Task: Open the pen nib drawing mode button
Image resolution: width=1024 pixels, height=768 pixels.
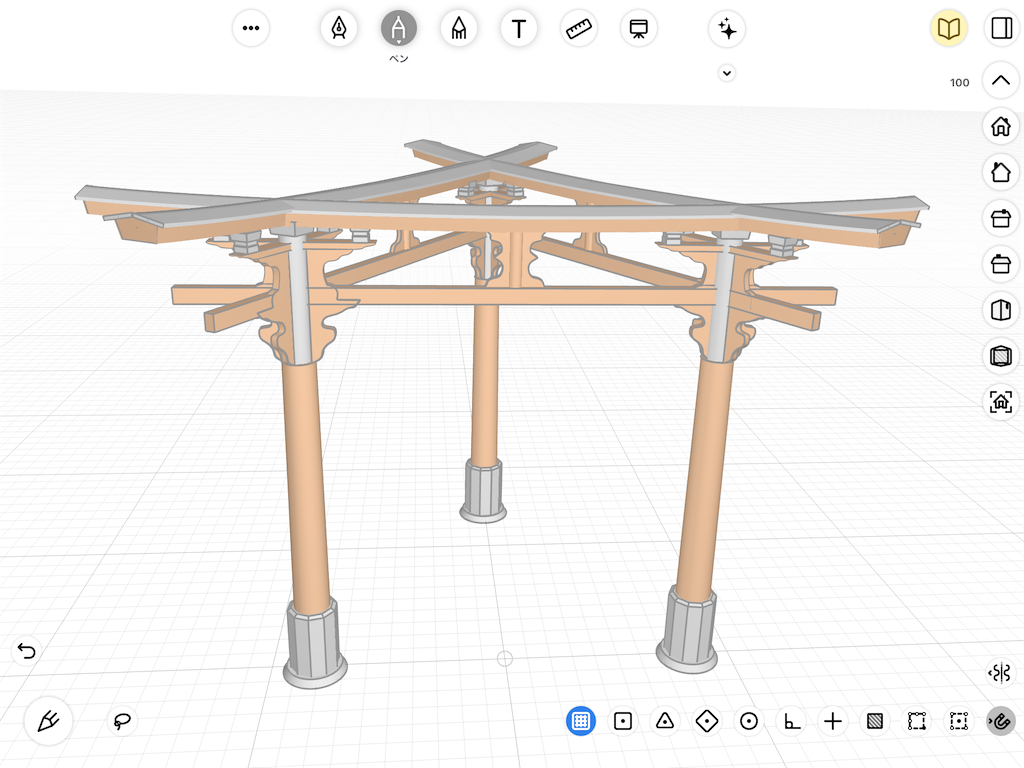Action: tap(48, 721)
